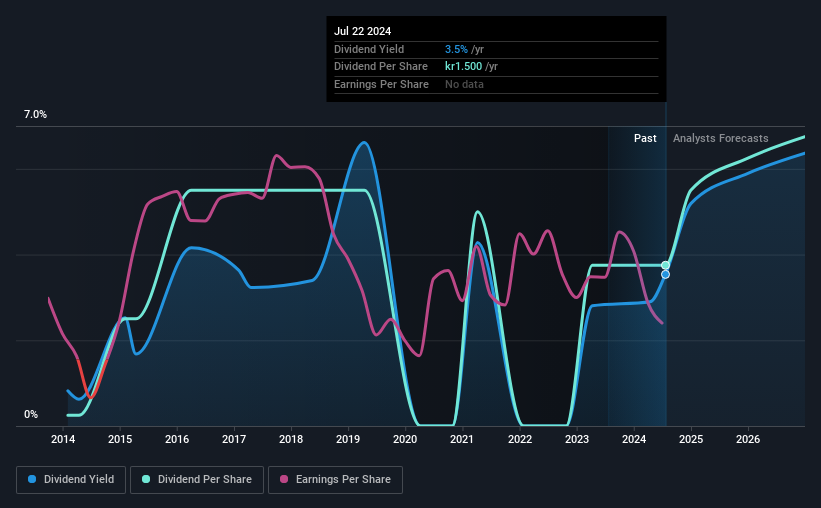Click the 'Dividend Per Share' tooltip row label
The image size is (821, 508).
(x=381, y=67)
